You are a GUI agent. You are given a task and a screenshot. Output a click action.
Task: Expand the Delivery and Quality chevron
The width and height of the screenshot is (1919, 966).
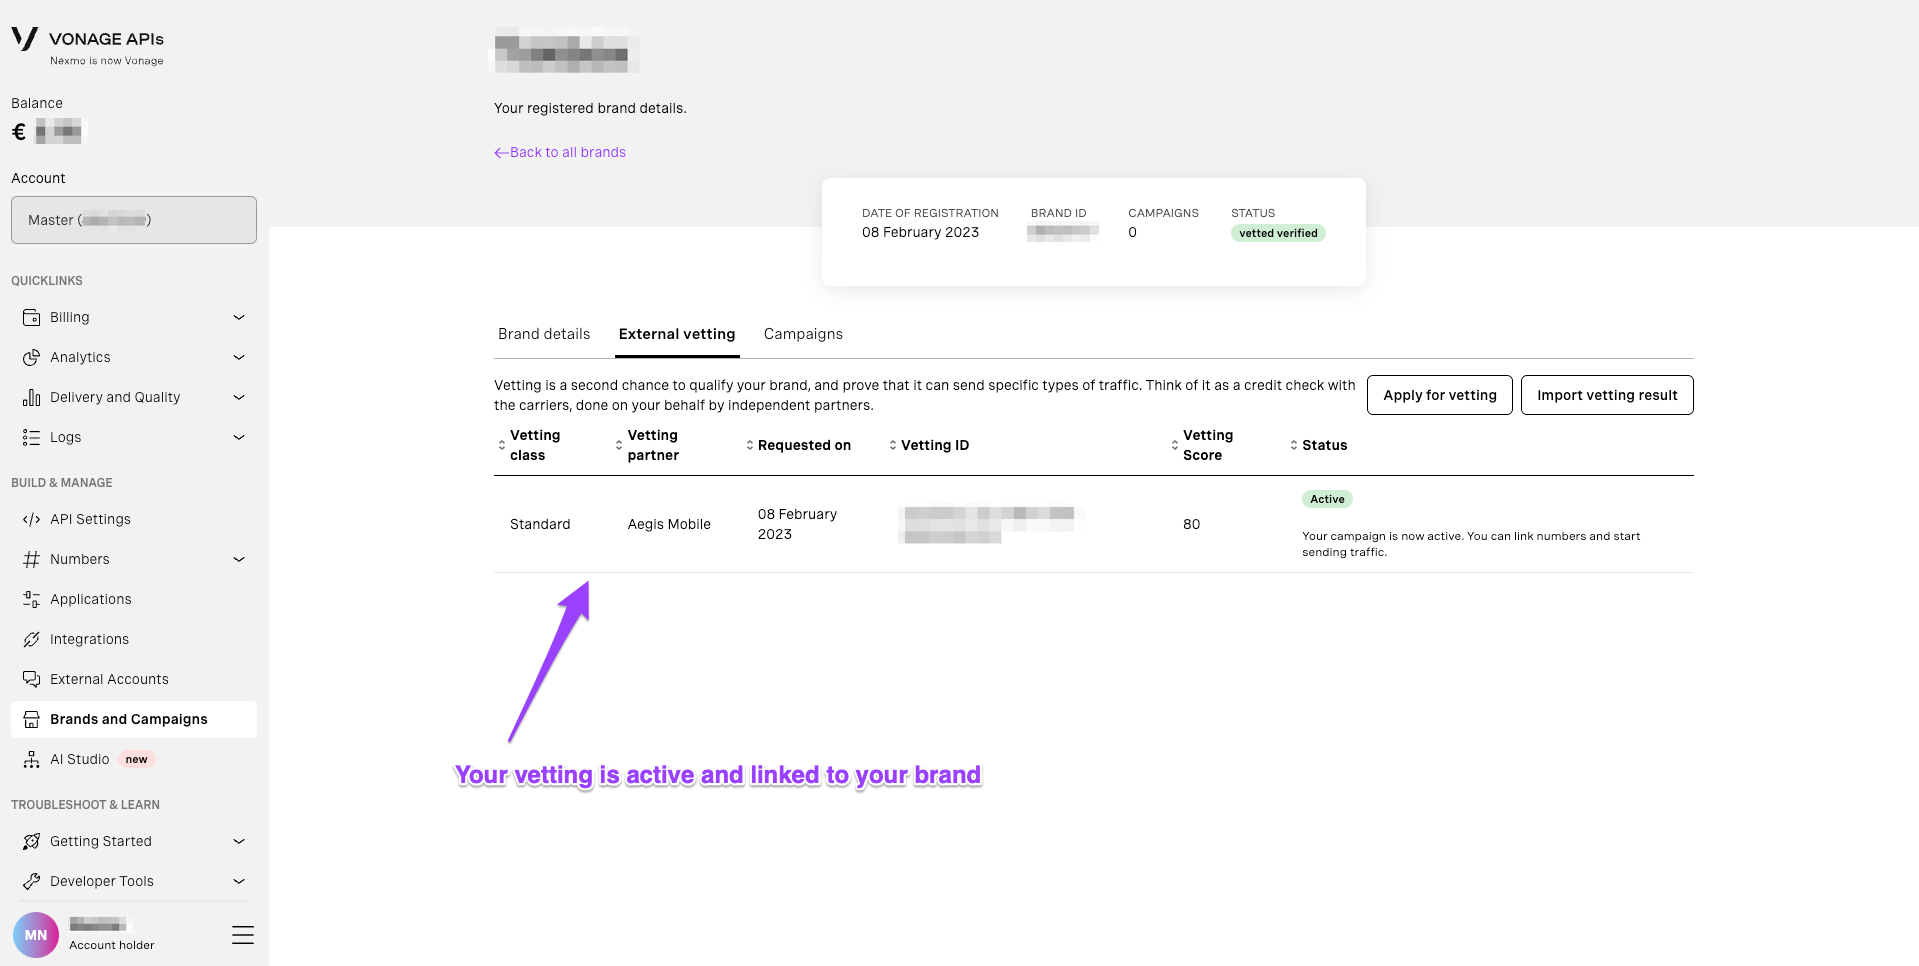pyautogui.click(x=239, y=397)
